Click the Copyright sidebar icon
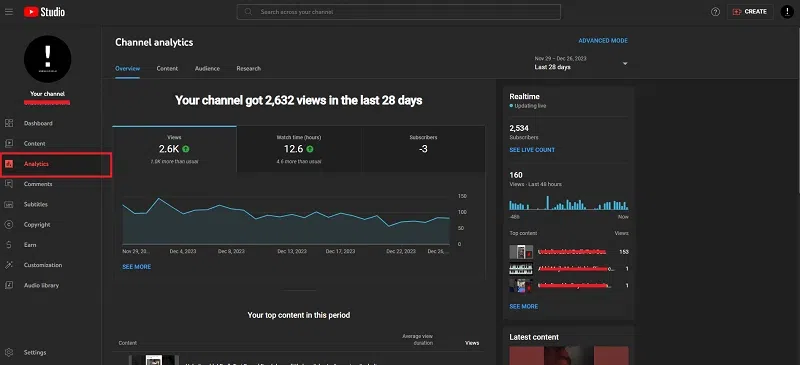 click(9, 225)
